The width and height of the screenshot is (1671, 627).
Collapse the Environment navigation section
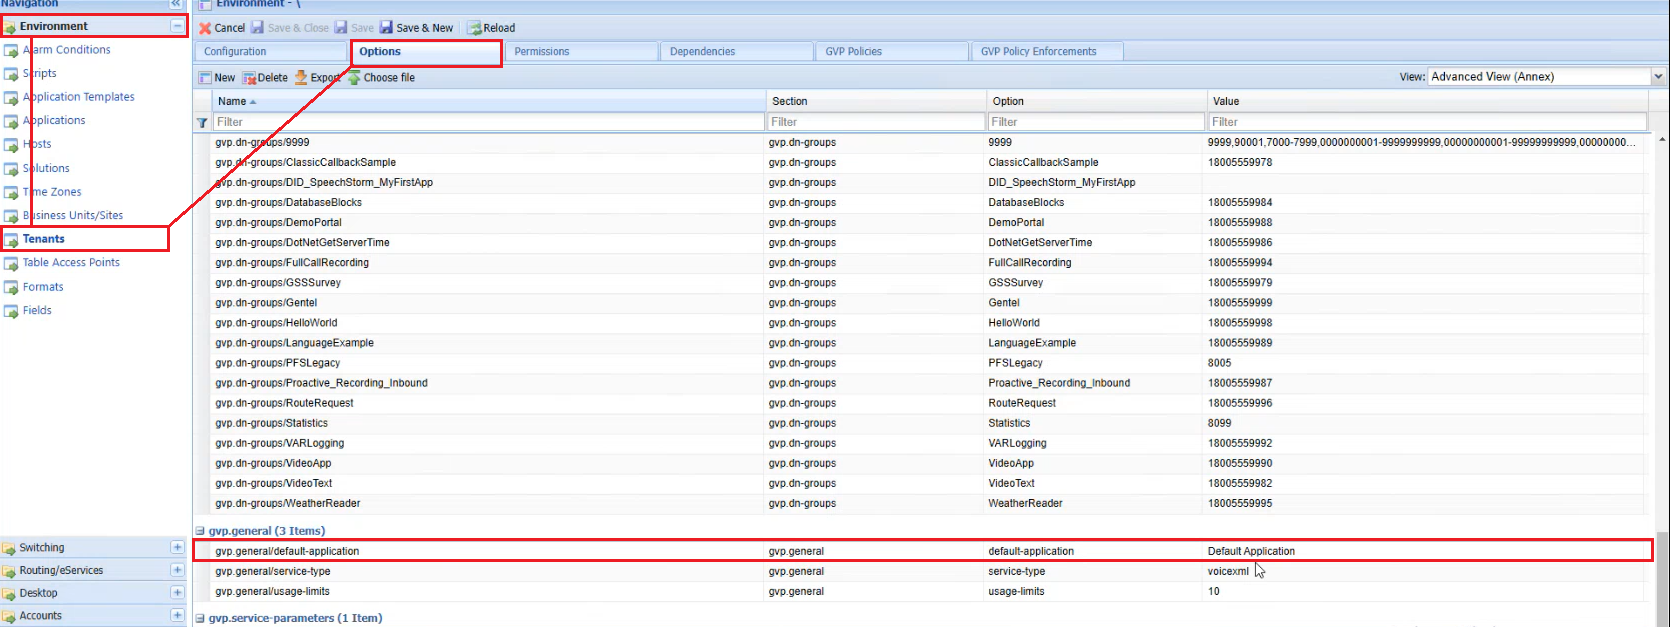[x=177, y=26]
